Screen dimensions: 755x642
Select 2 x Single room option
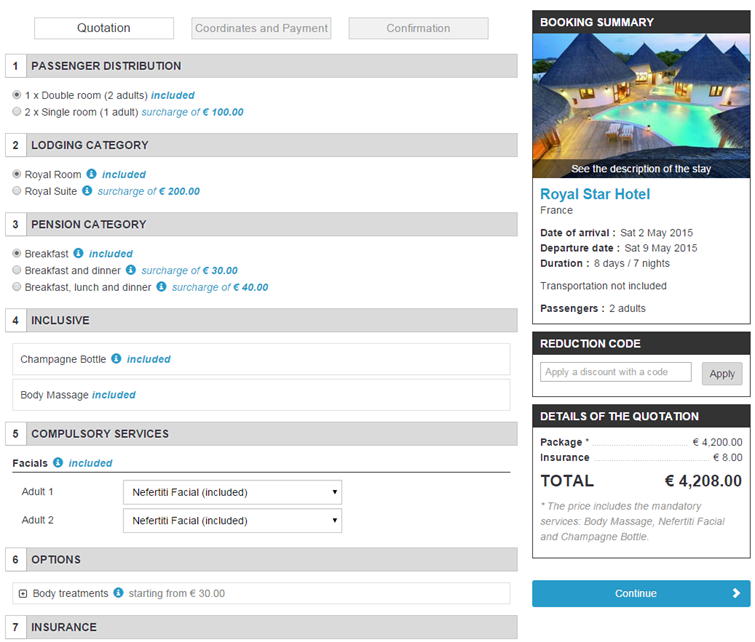(x=17, y=112)
